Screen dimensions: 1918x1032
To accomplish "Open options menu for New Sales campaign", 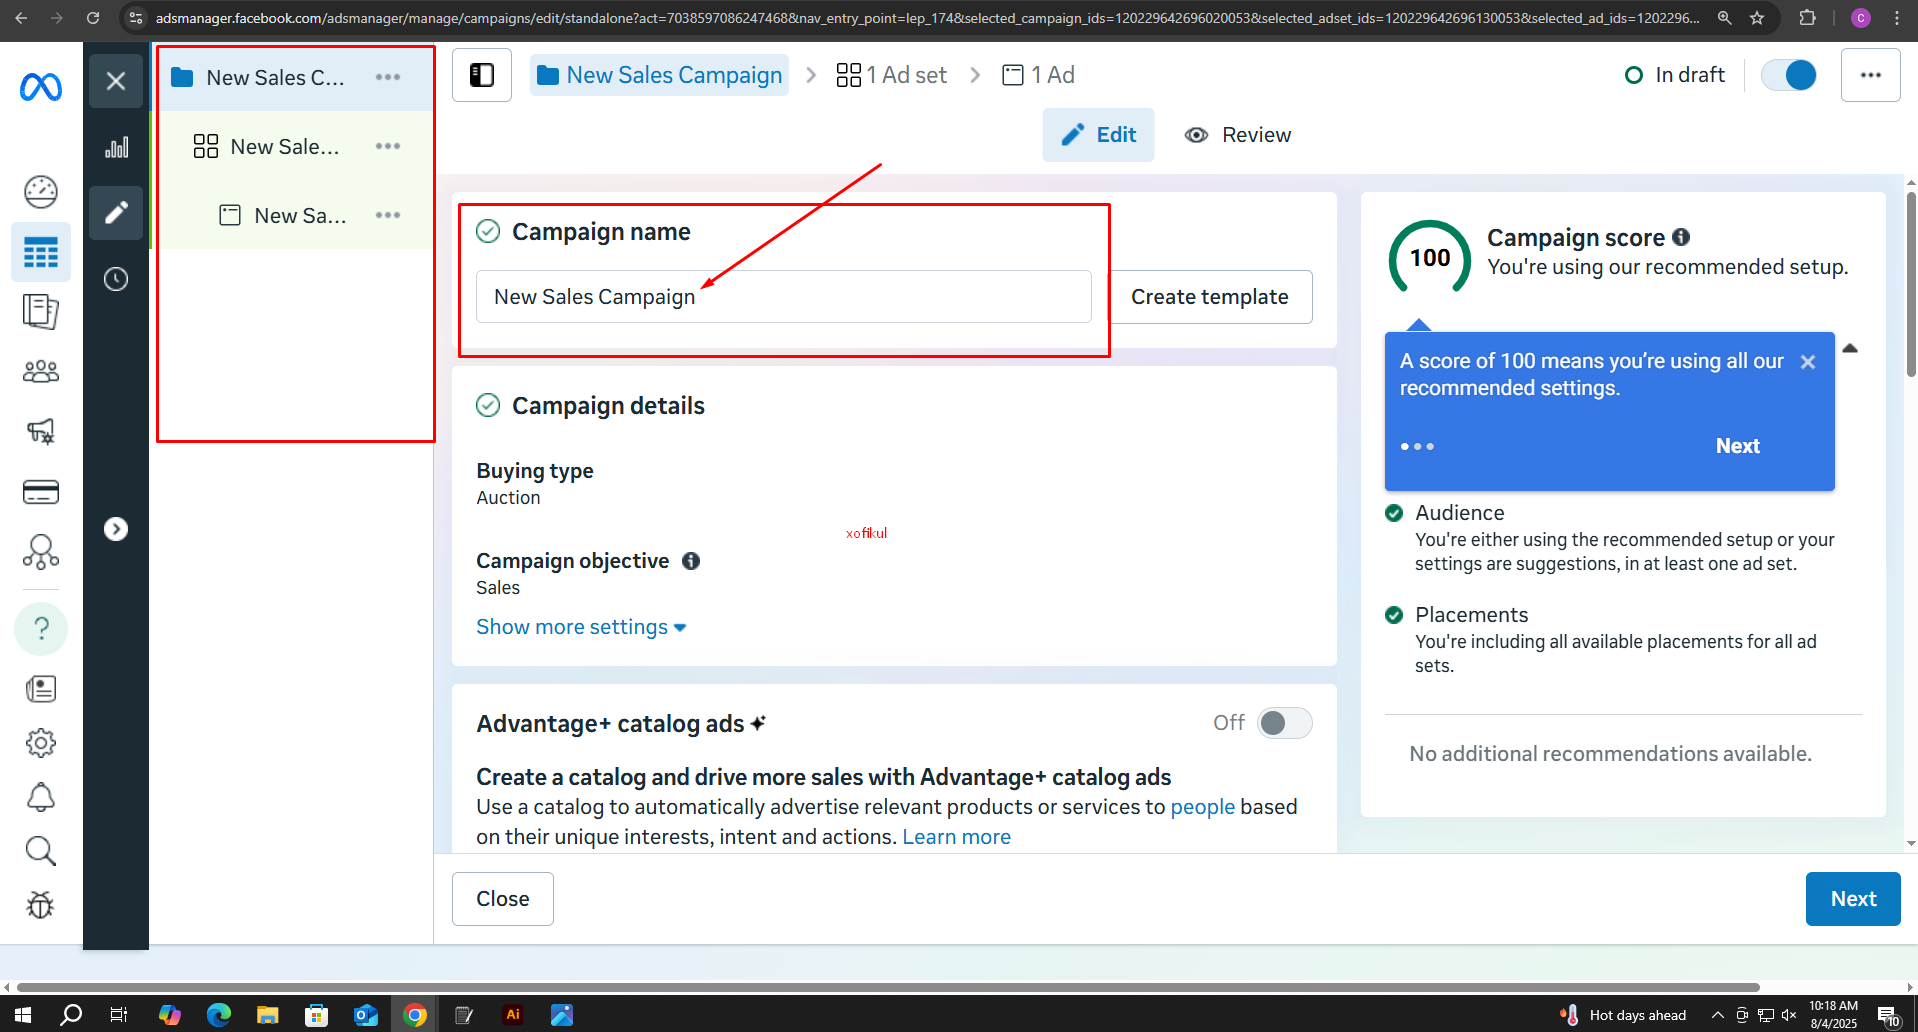I will click(x=388, y=77).
